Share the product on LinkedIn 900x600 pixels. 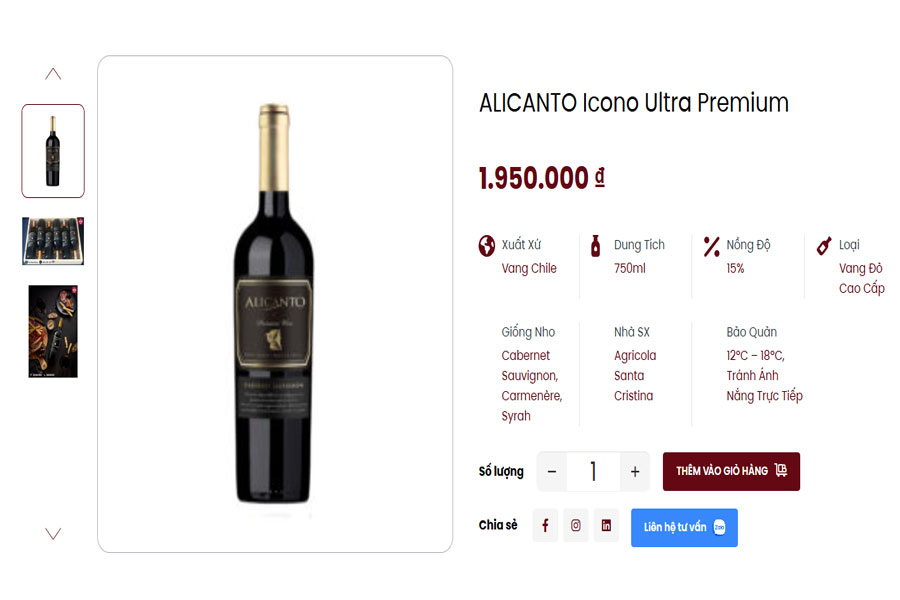click(606, 525)
